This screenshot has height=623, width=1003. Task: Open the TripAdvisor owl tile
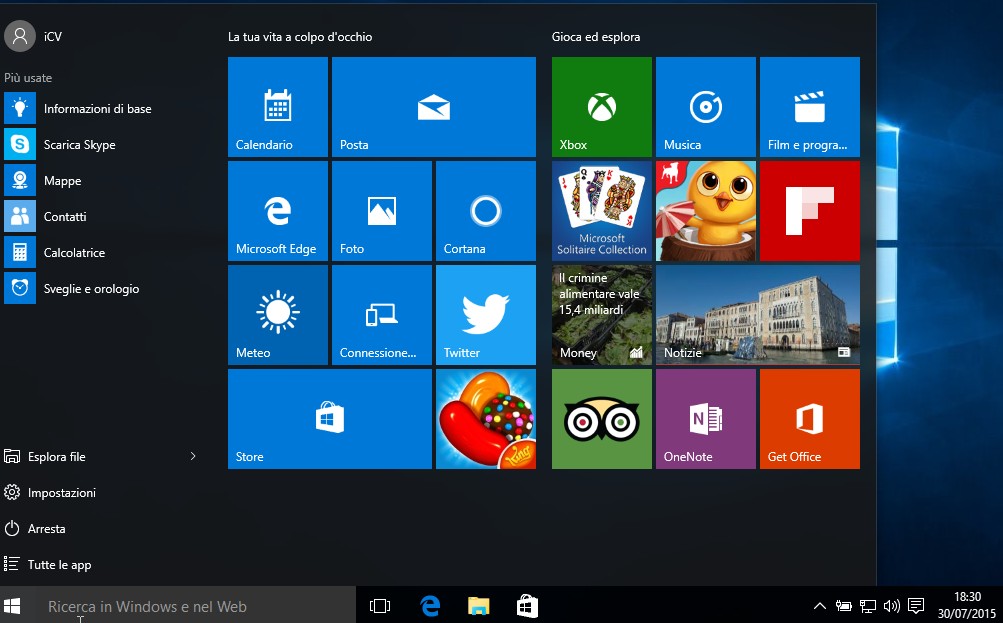[602, 419]
